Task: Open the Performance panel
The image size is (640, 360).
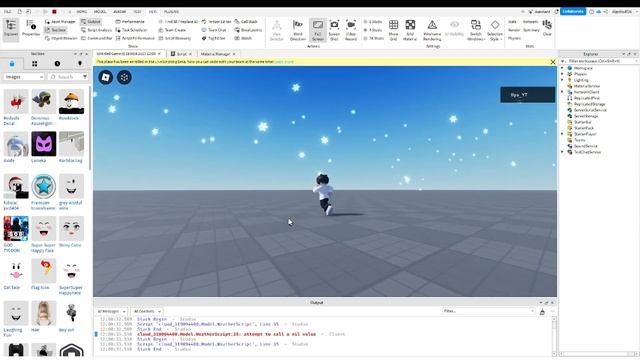Action: (x=130, y=22)
